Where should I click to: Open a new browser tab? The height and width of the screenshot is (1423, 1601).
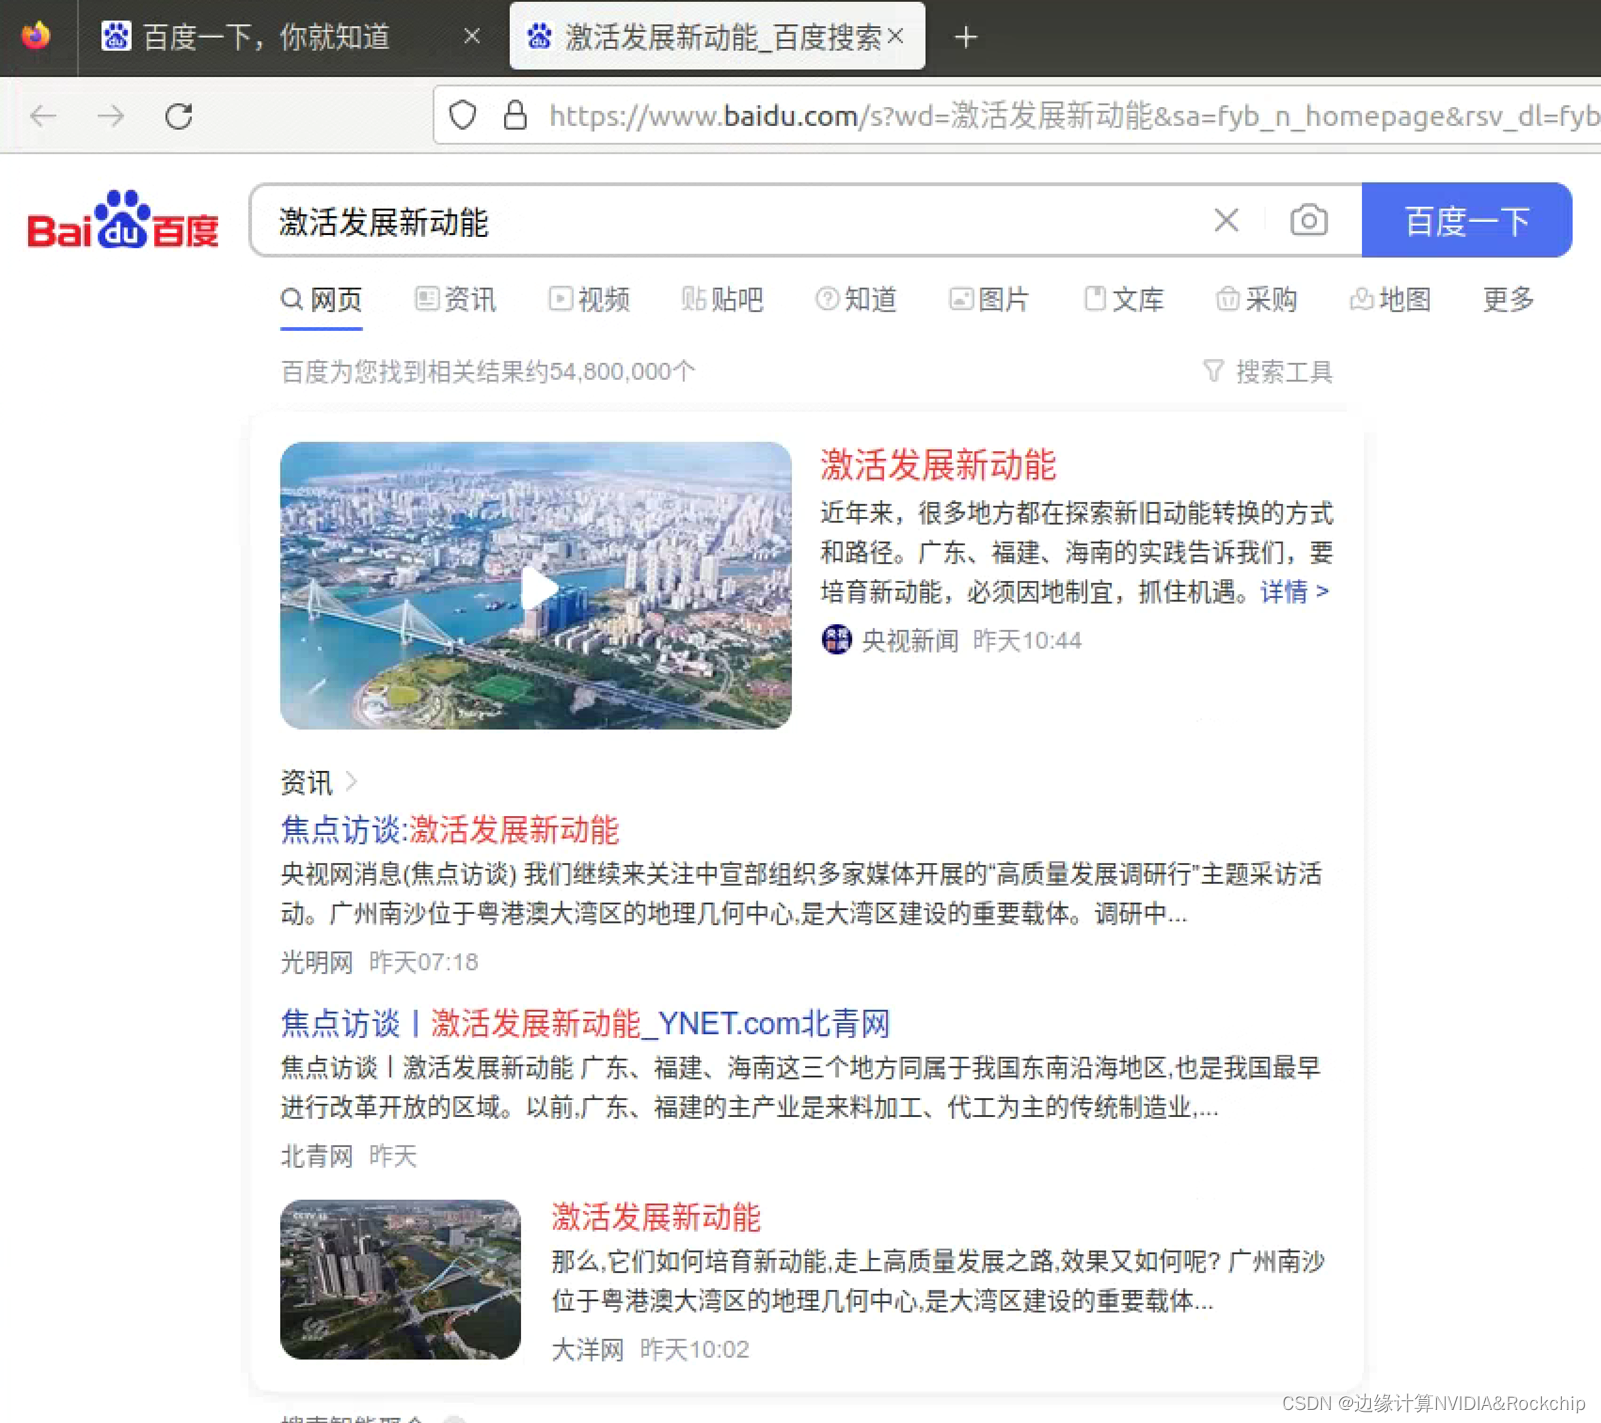click(965, 38)
